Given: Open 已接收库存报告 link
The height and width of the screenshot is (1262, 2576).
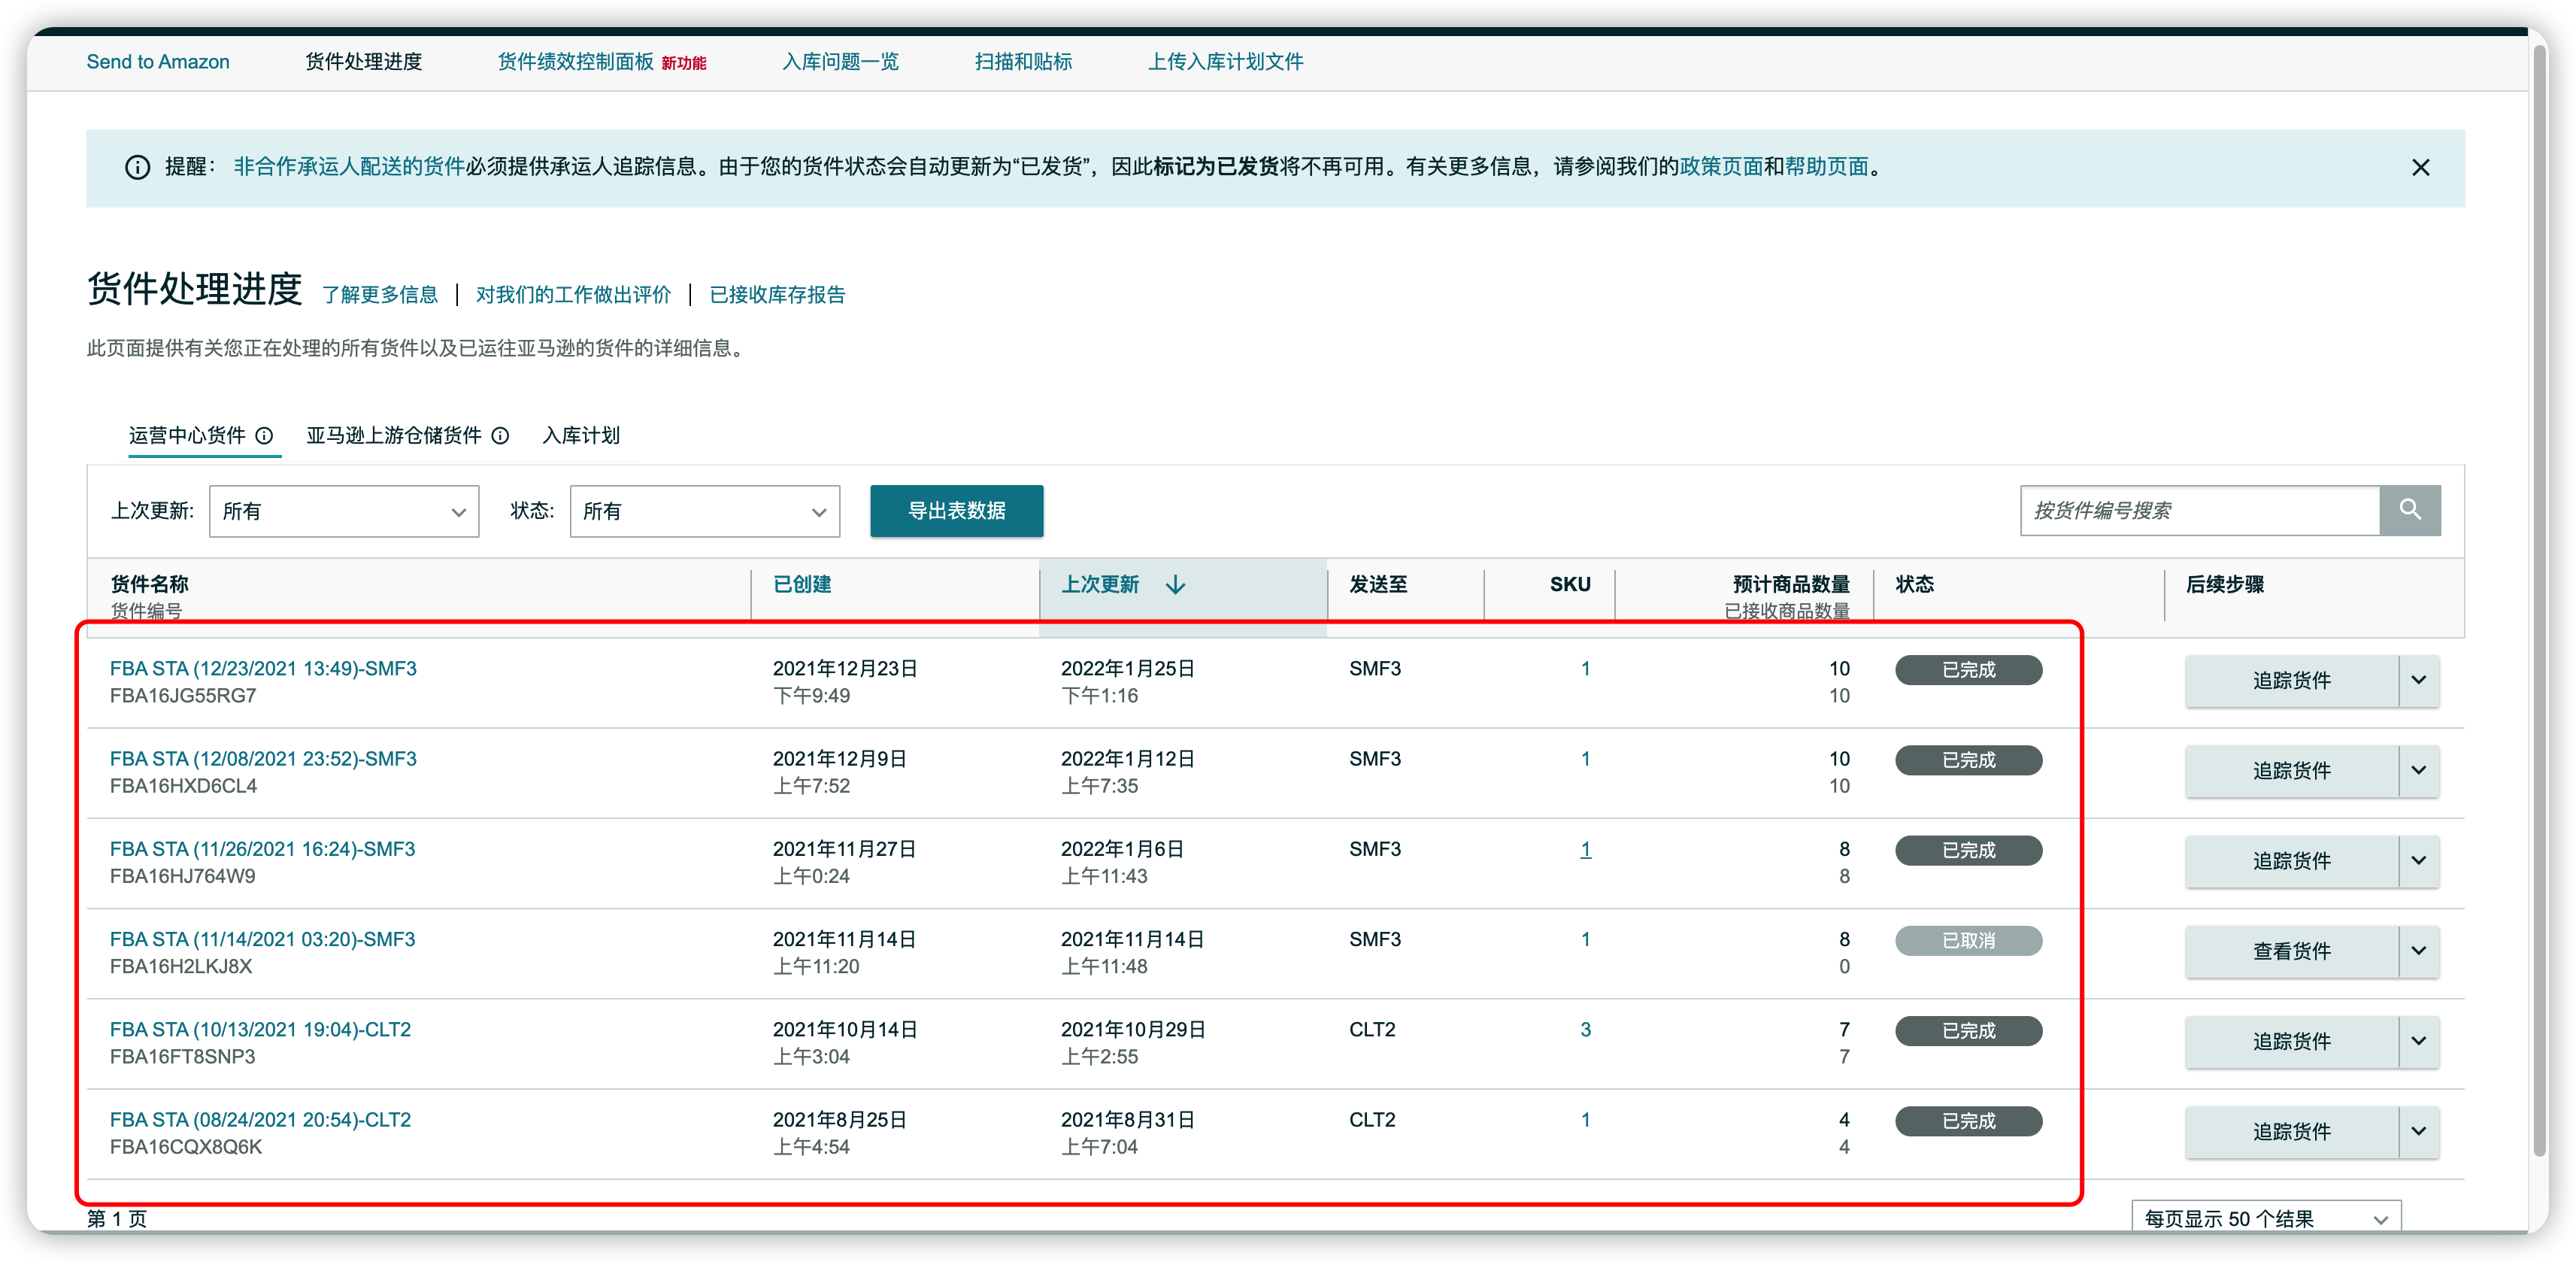Looking at the screenshot, I should tap(777, 294).
